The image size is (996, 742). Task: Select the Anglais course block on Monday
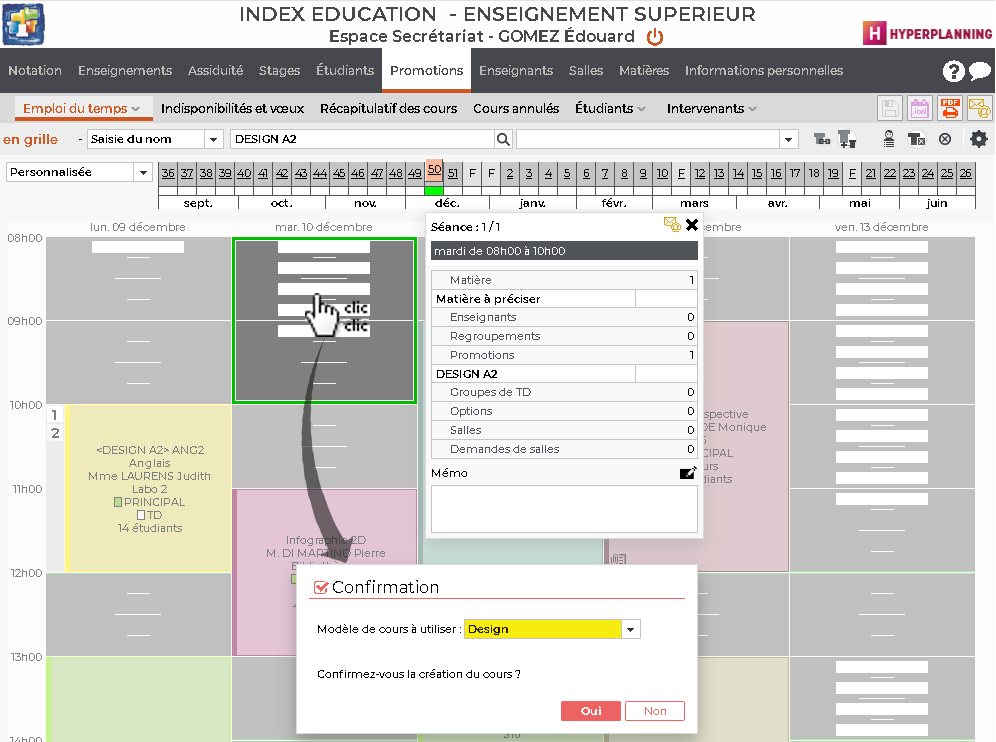(149, 489)
